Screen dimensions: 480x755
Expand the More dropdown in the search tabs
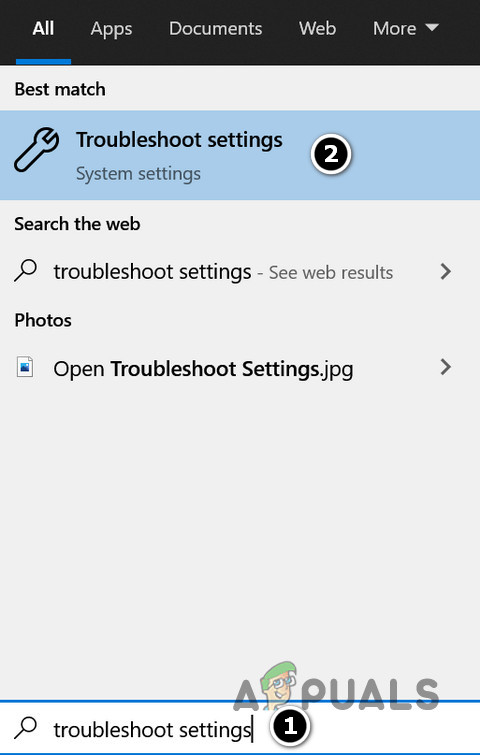click(x=405, y=29)
